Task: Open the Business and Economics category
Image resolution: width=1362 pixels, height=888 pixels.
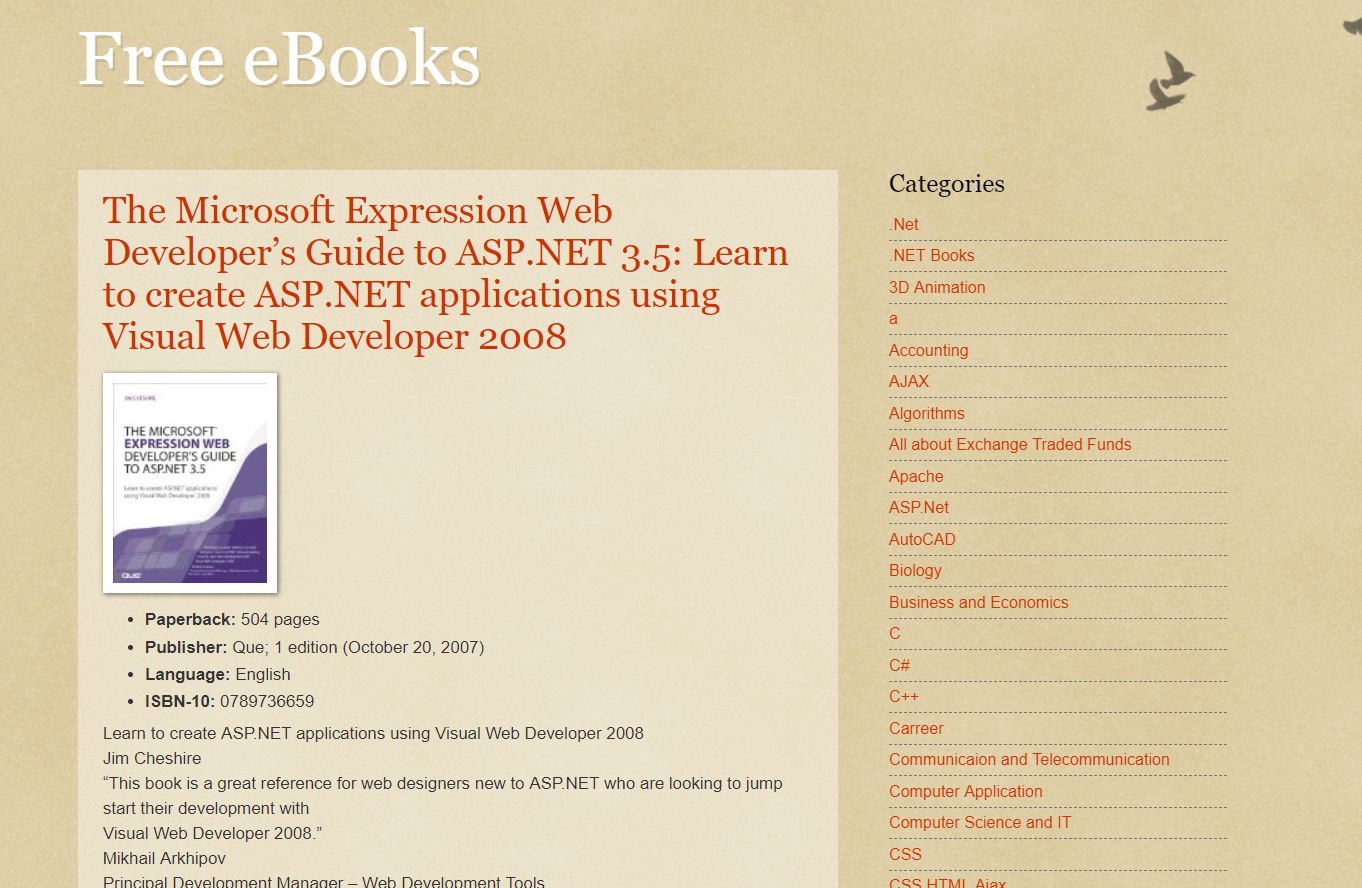Action: [x=978, y=602]
